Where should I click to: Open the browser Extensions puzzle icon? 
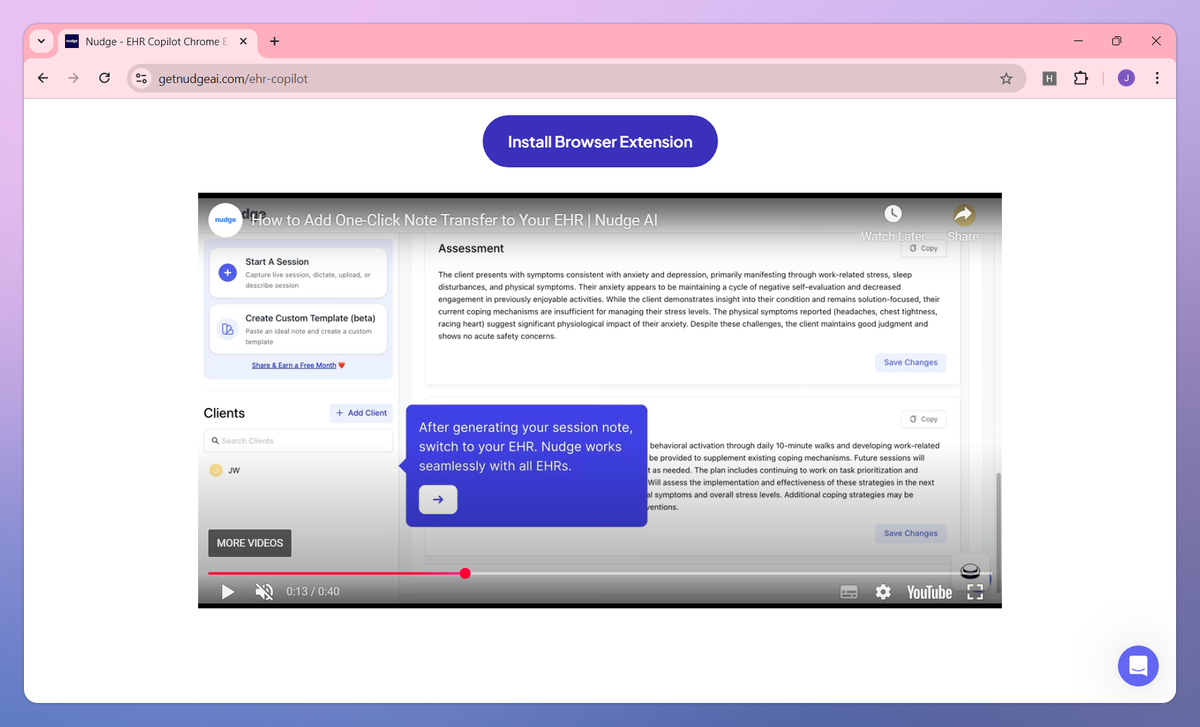point(1081,78)
